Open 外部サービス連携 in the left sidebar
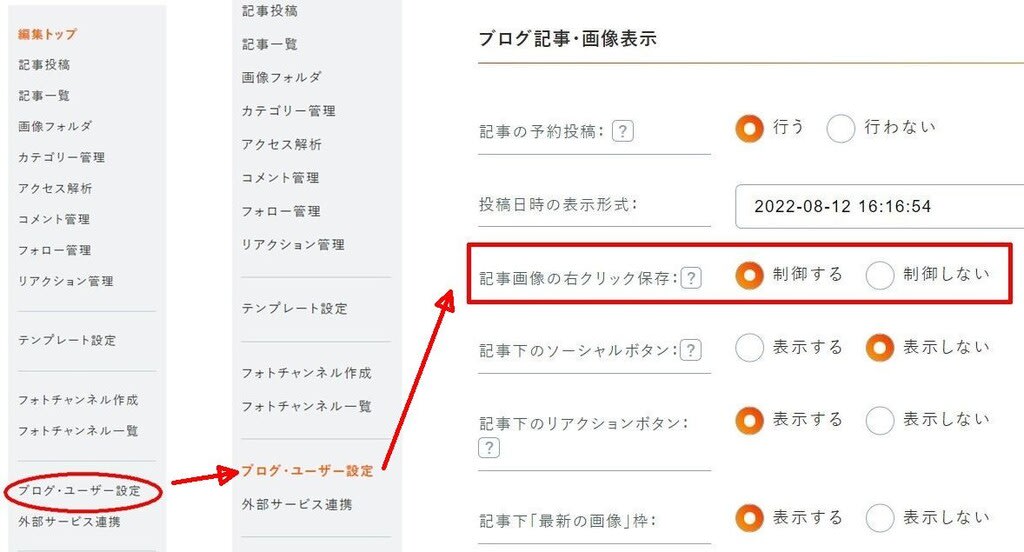Screen dimensions: 1024x552 pyautogui.click(x=69, y=521)
